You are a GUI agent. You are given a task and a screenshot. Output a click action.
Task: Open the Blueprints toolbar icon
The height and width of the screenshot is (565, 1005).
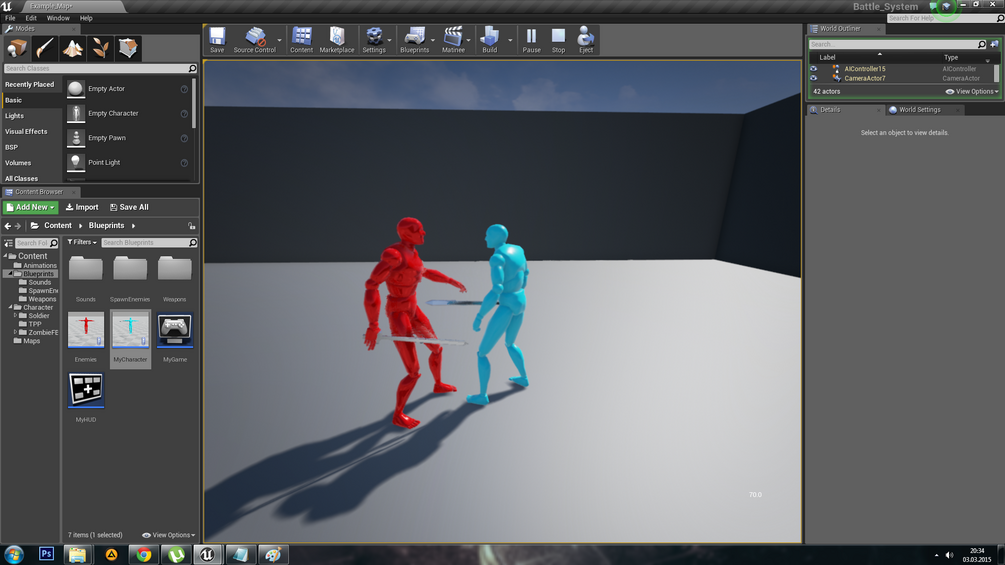[x=414, y=40]
